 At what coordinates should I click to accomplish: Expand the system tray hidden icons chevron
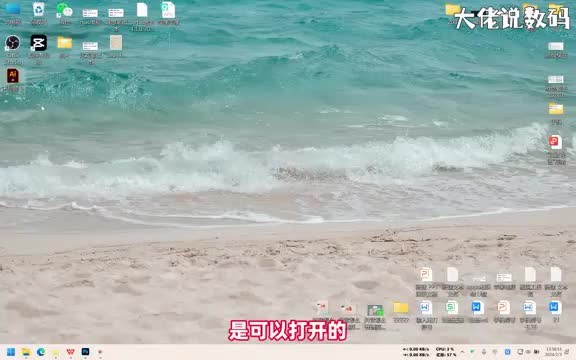462,352
